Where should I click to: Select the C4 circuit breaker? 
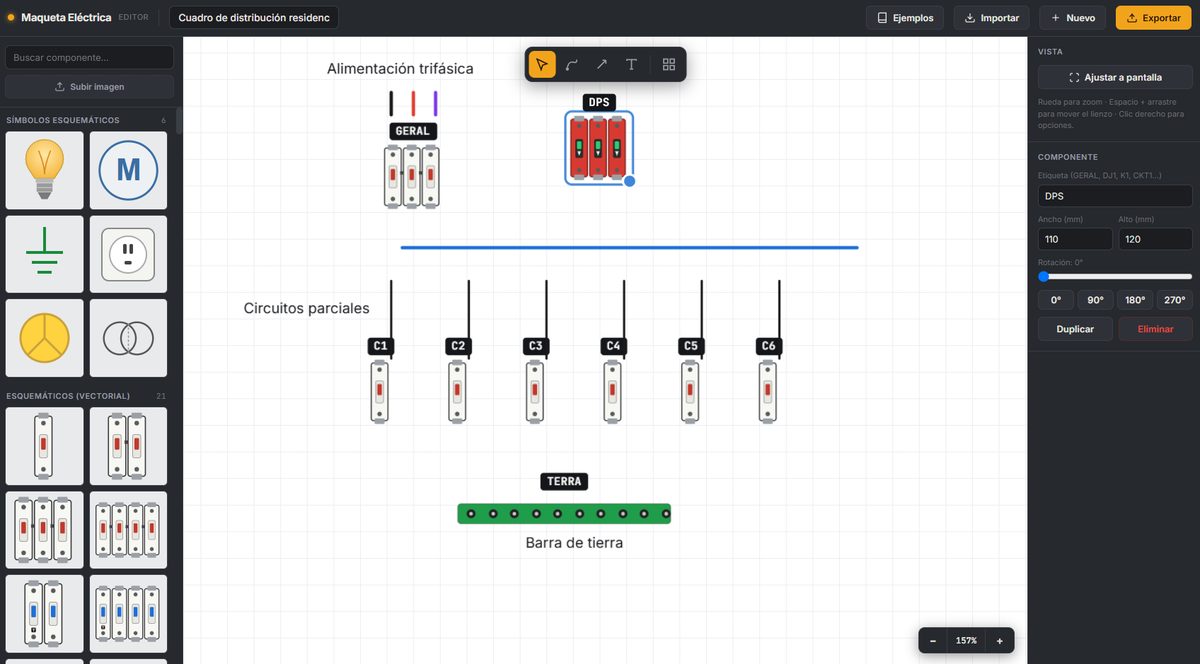click(x=613, y=391)
